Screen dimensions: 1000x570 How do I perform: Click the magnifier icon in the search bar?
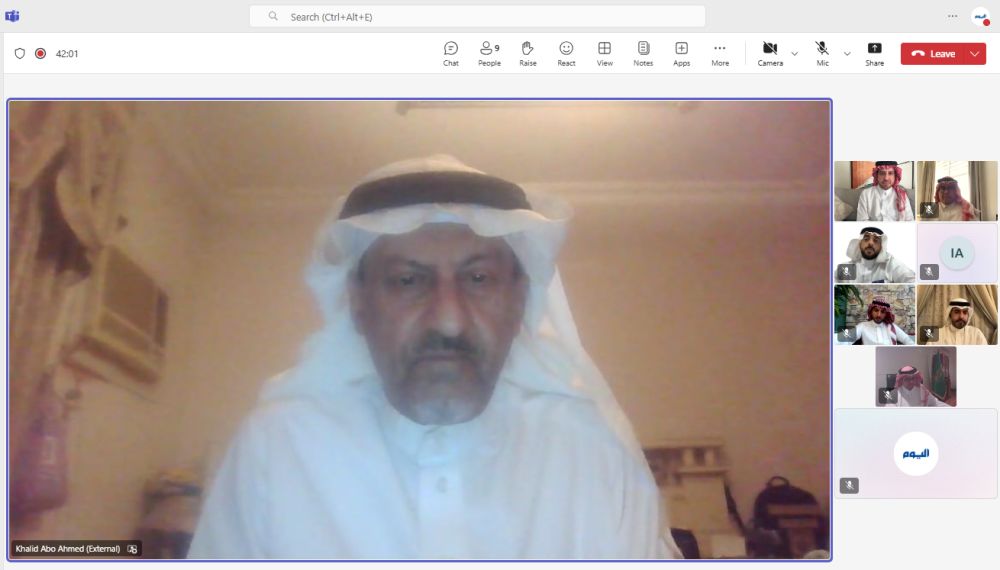click(x=273, y=16)
